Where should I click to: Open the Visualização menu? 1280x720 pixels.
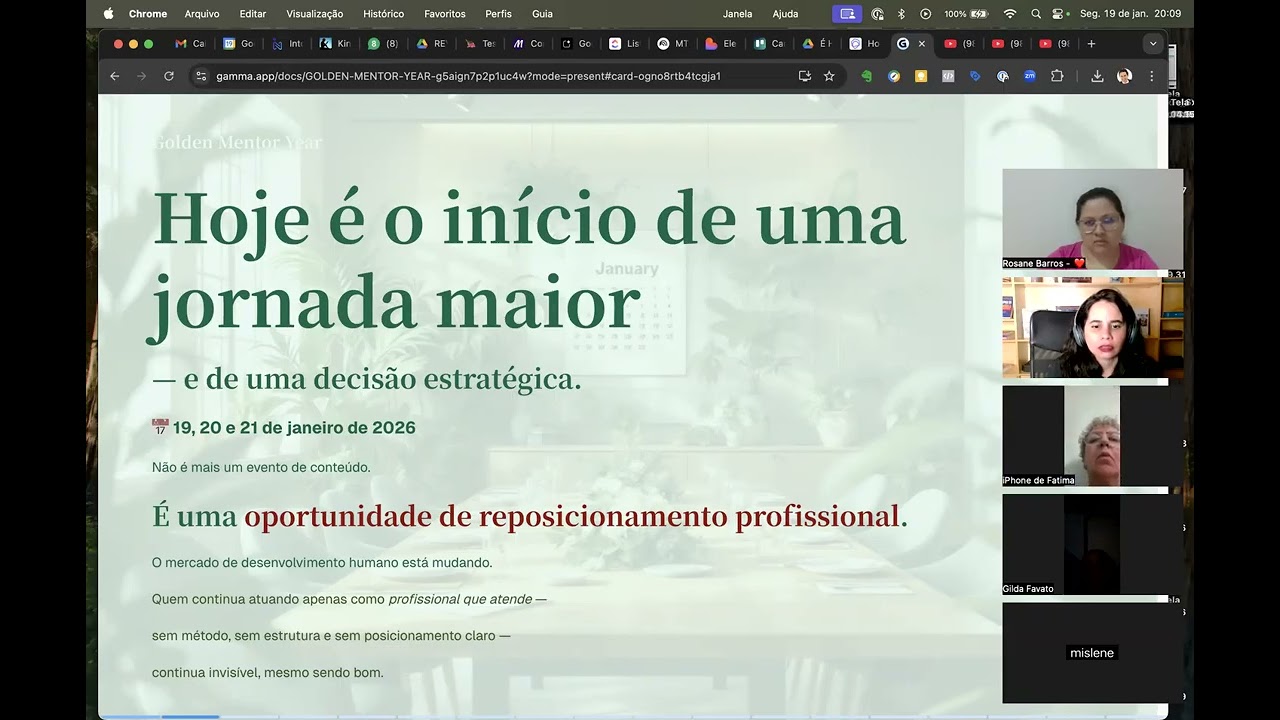(x=315, y=14)
